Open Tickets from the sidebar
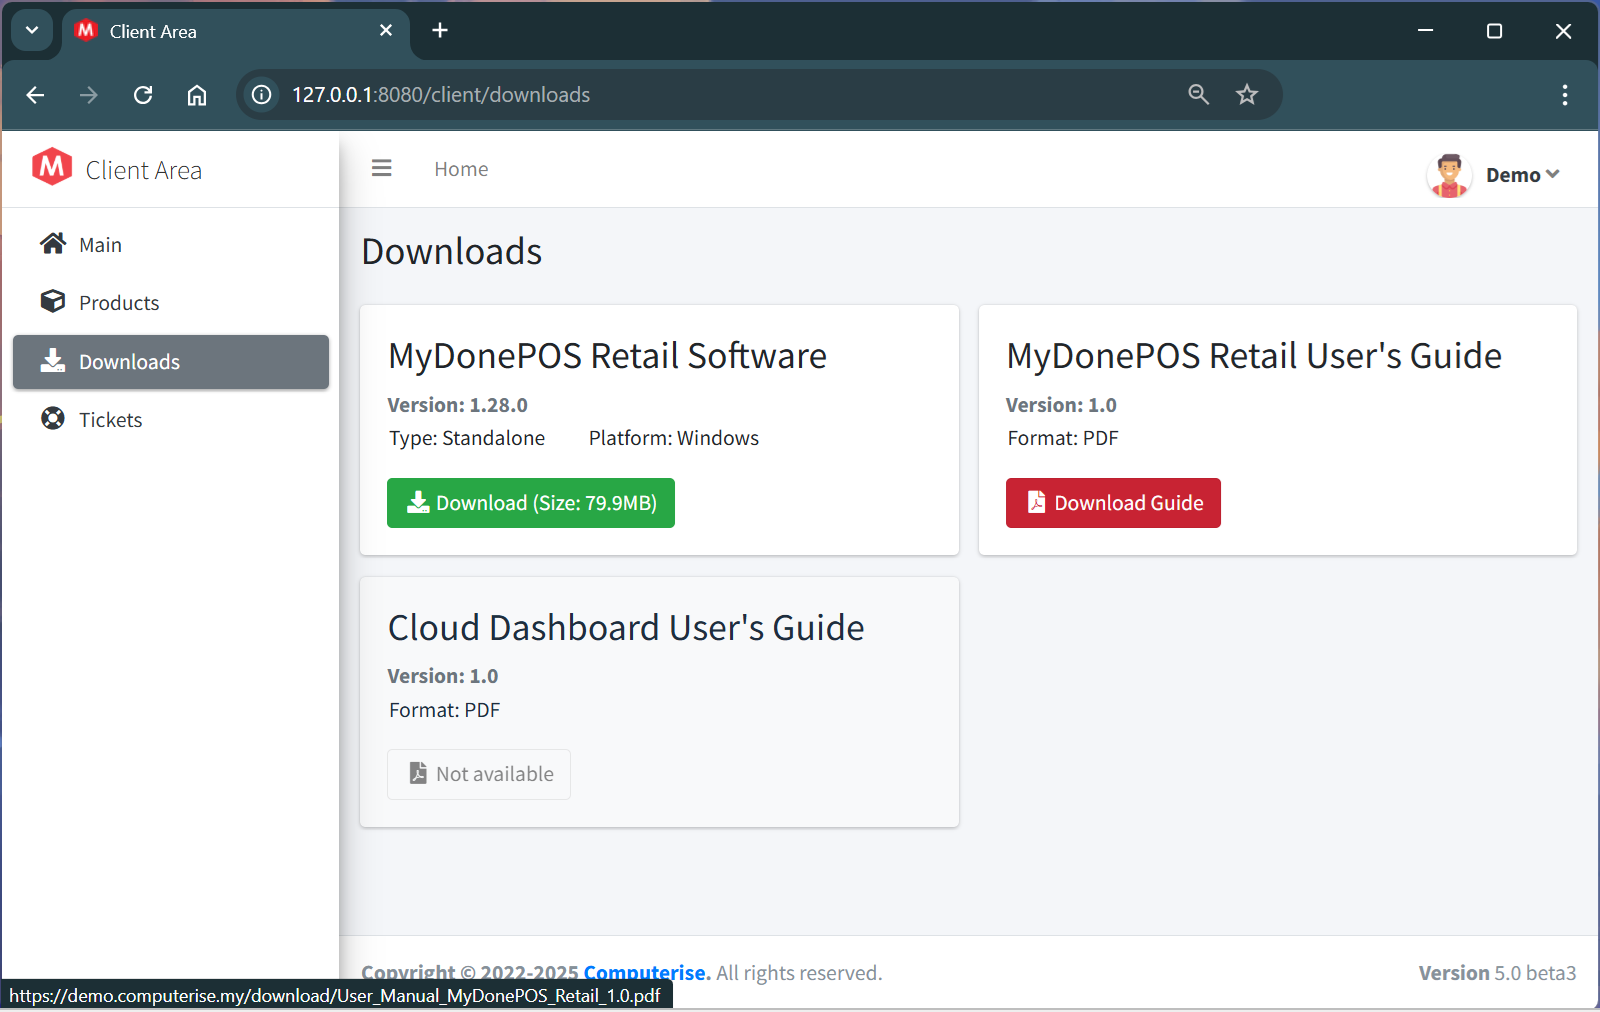 coord(110,420)
